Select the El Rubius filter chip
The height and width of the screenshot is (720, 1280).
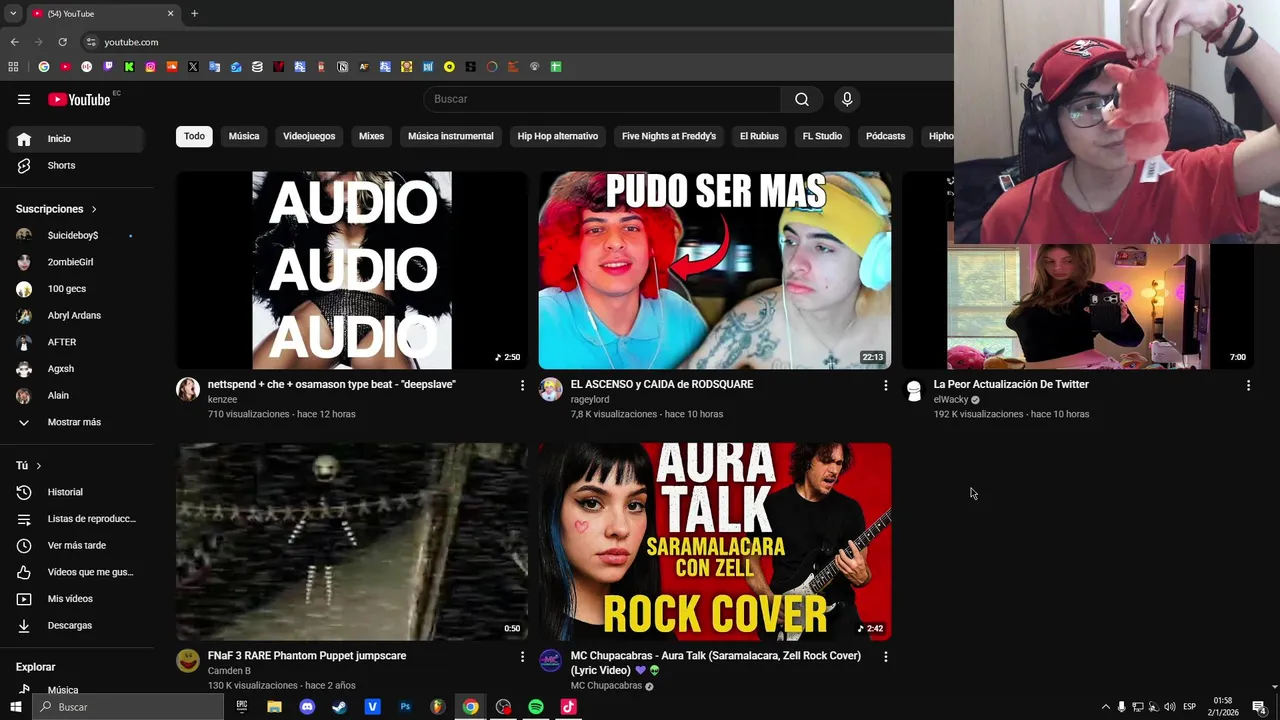[x=759, y=136]
